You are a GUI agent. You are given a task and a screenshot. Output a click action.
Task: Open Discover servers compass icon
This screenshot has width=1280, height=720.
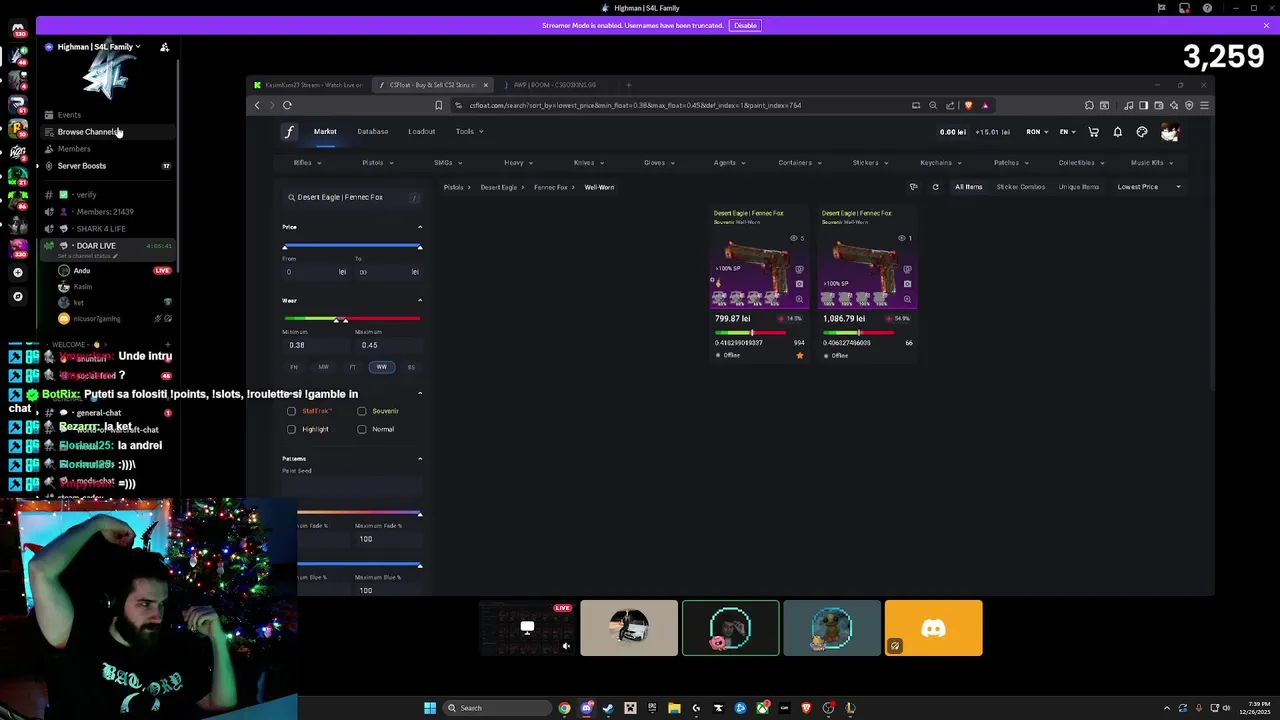pos(17,296)
